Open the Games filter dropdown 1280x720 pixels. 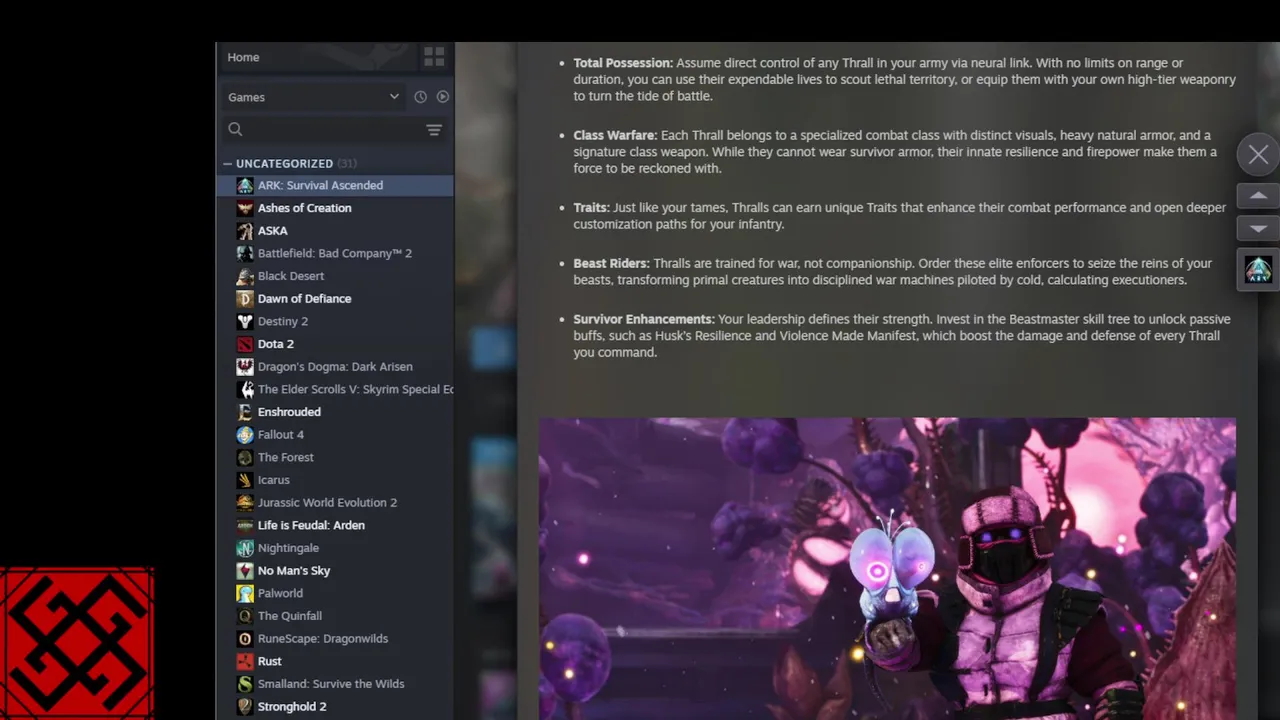313,97
